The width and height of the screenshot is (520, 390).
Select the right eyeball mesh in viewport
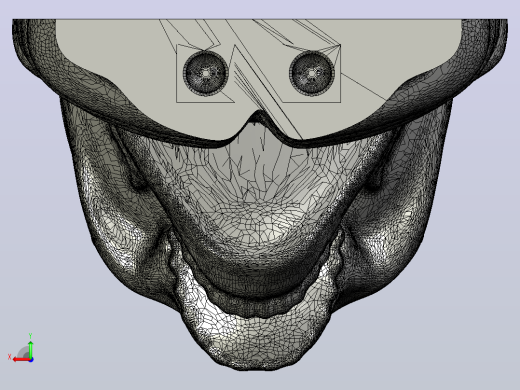(311, 73)
